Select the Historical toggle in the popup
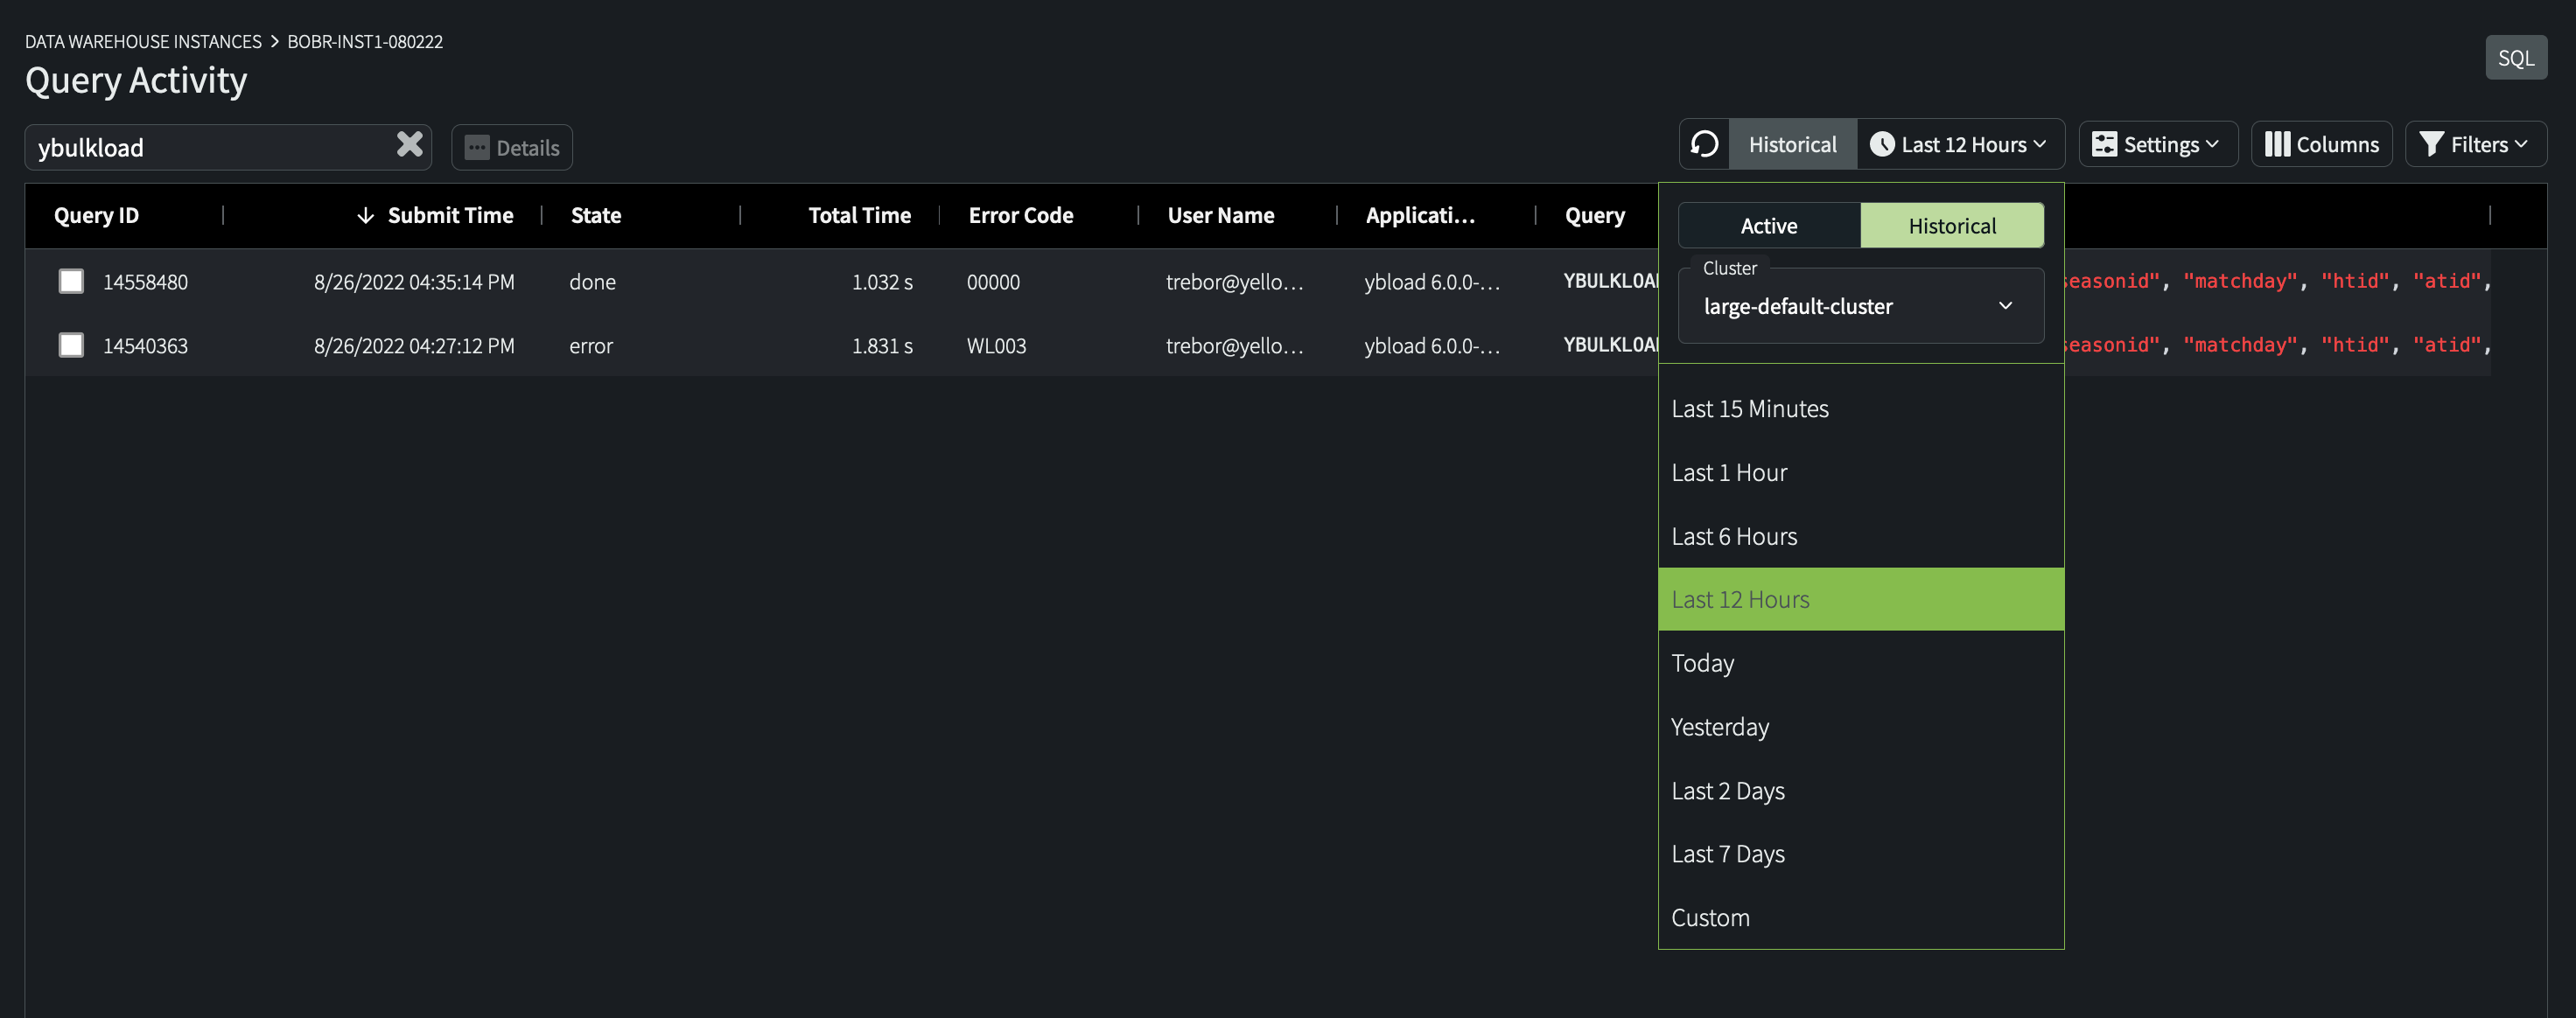 (1951, 226)
